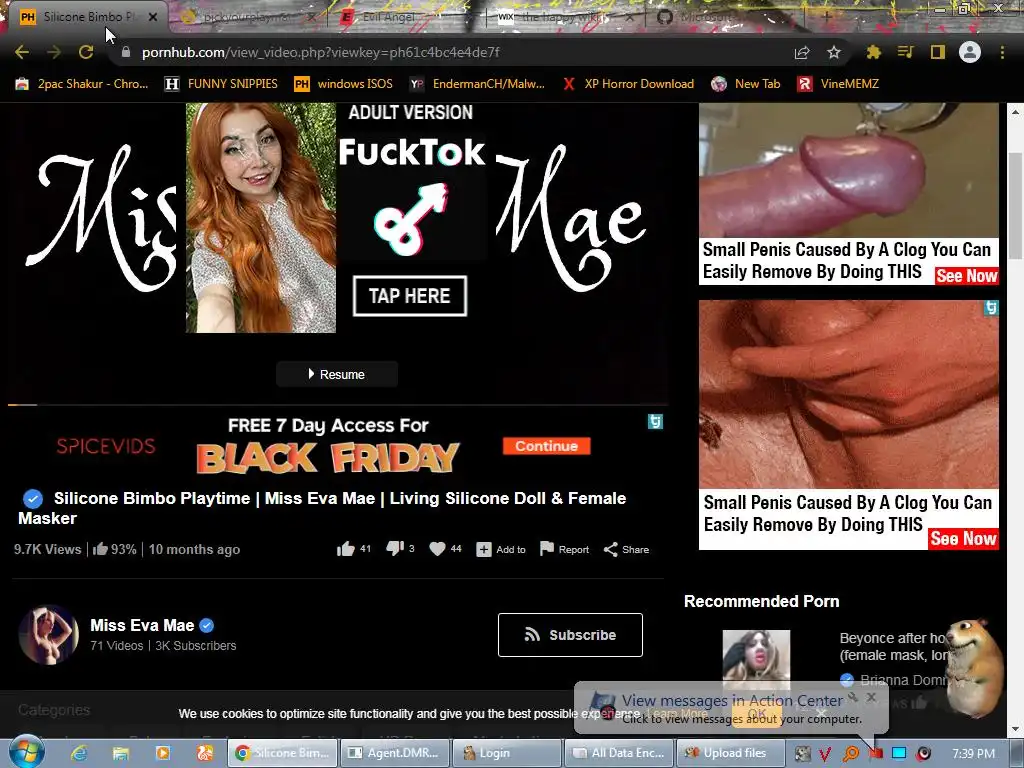The height and width of the screenshot is (768, 1024).
Task: Click the channel avatar thumbnail
Action: pos(48,635)
